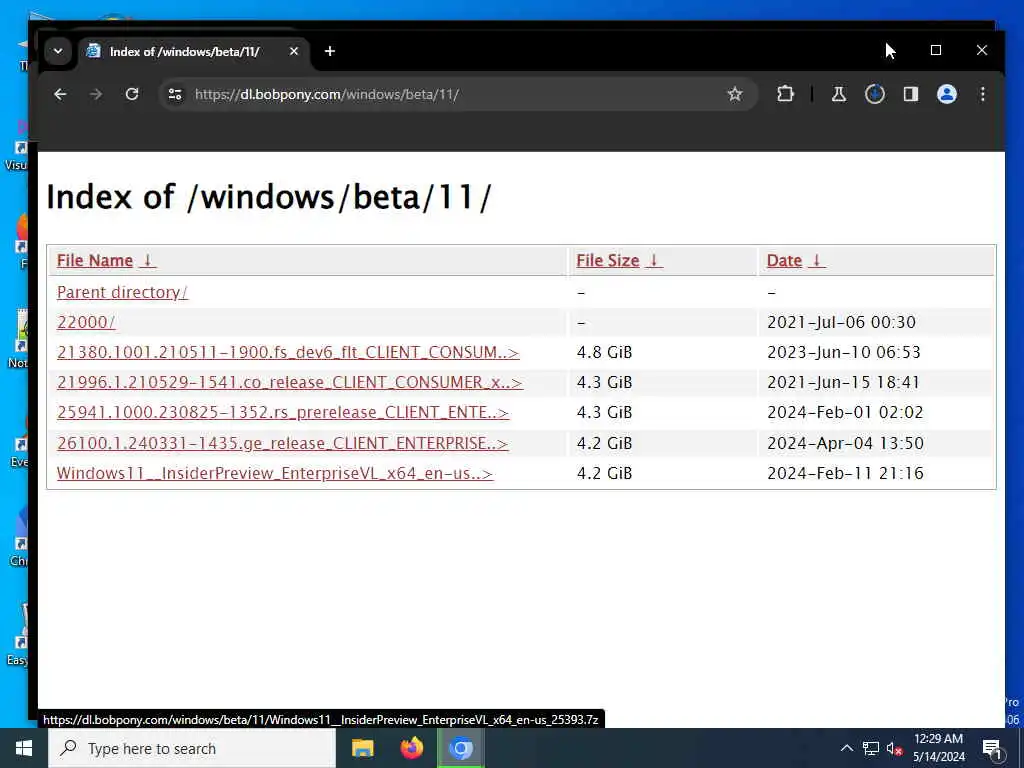
Task: Open a new tab with plus button
Action: 330,51
